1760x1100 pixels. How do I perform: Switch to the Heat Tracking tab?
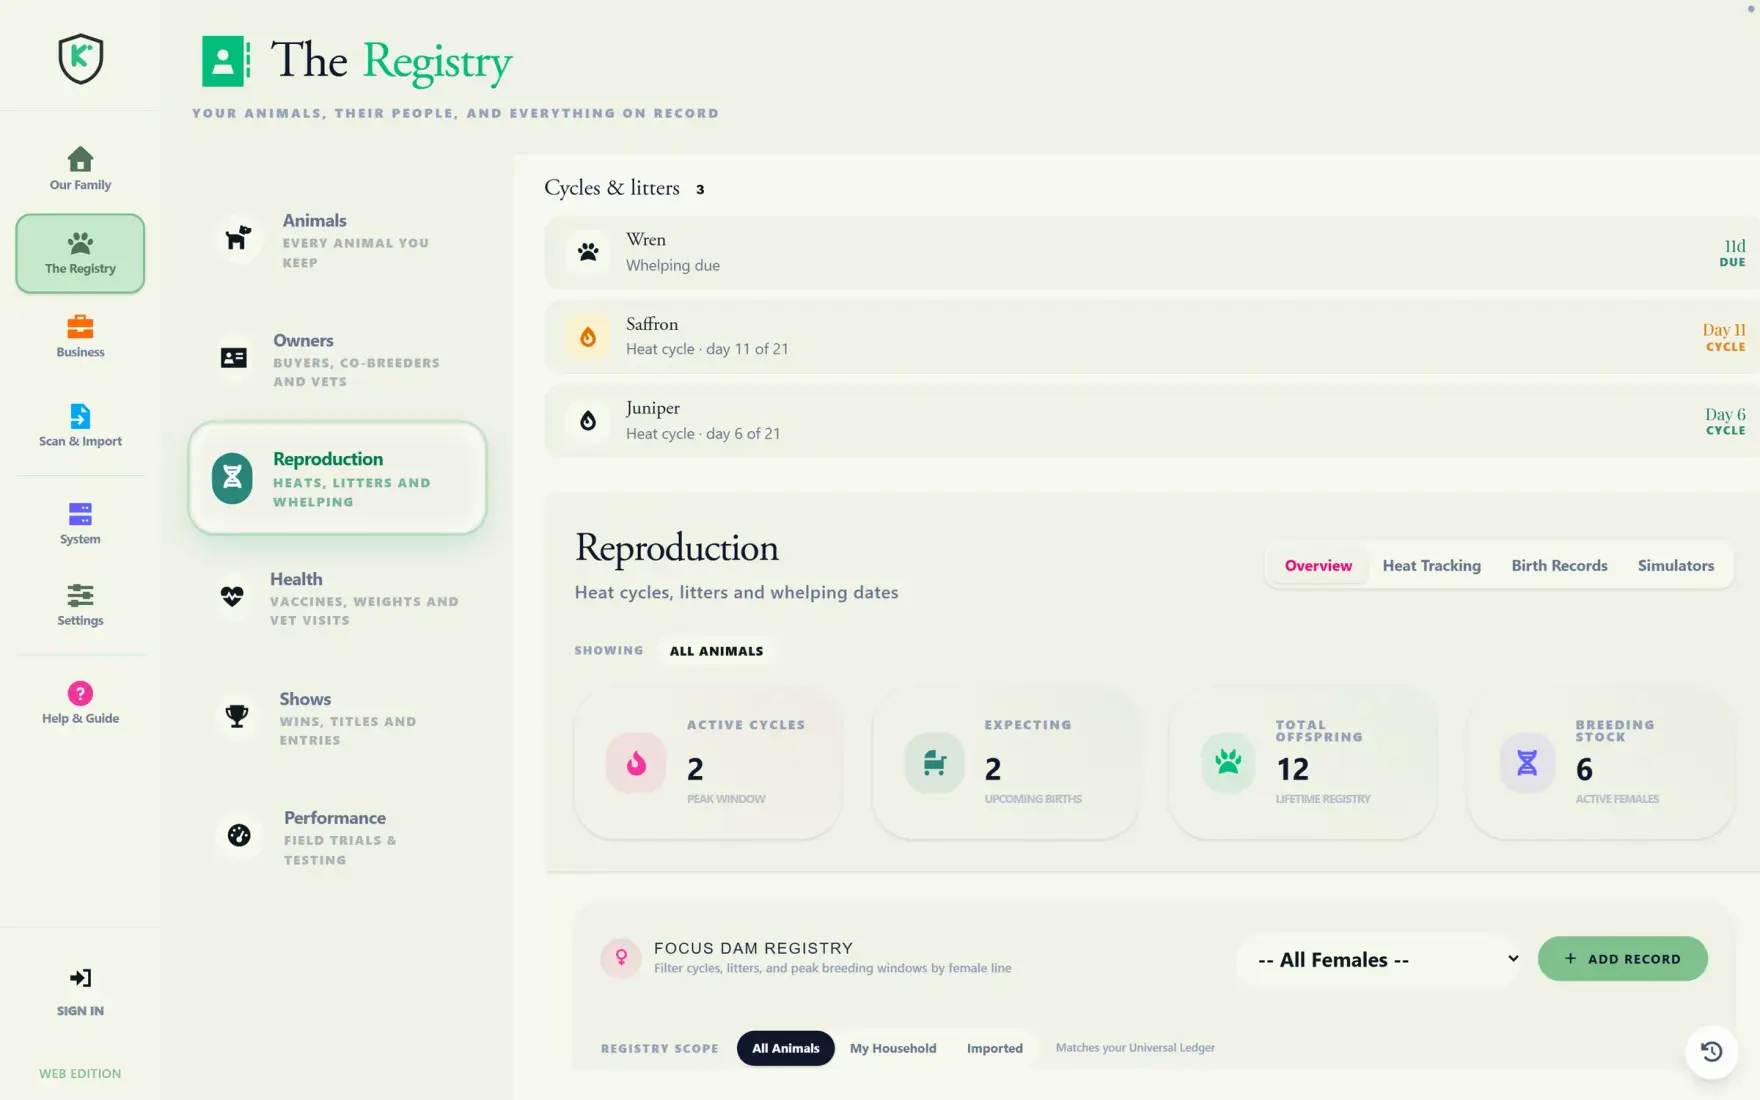(1431, 566)
